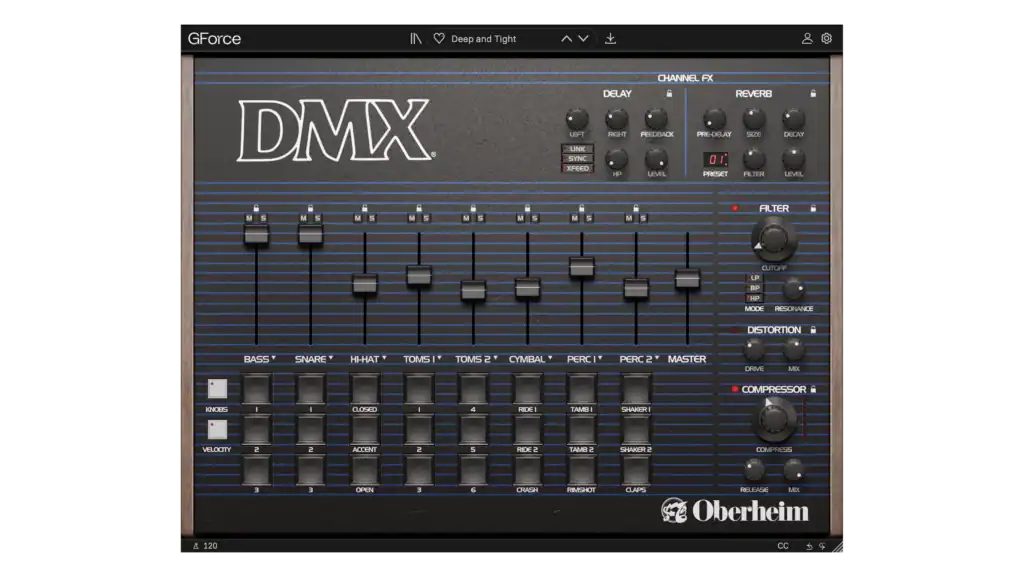This screenshot has width=1024, height=577.
Task: Open the CC menu in status bar
Action: pos(782,546)
